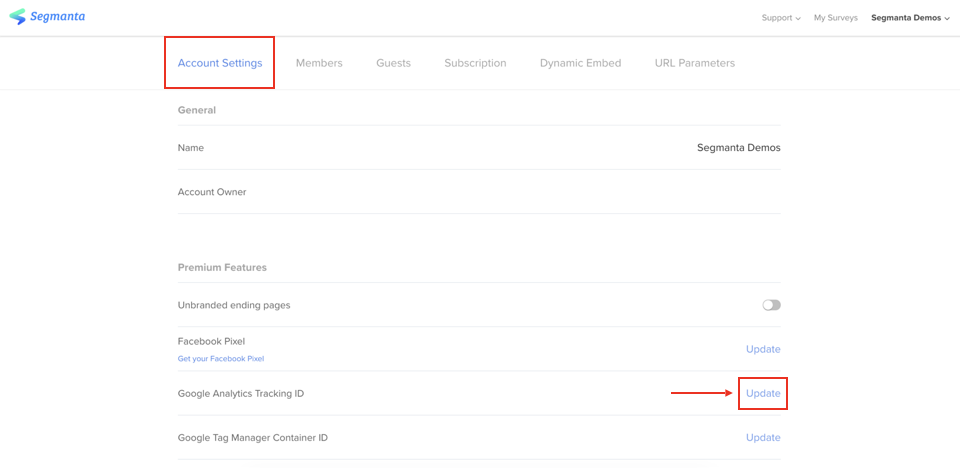Click the Premium Features section heading
960x468 pixels.
click(222, 268)
